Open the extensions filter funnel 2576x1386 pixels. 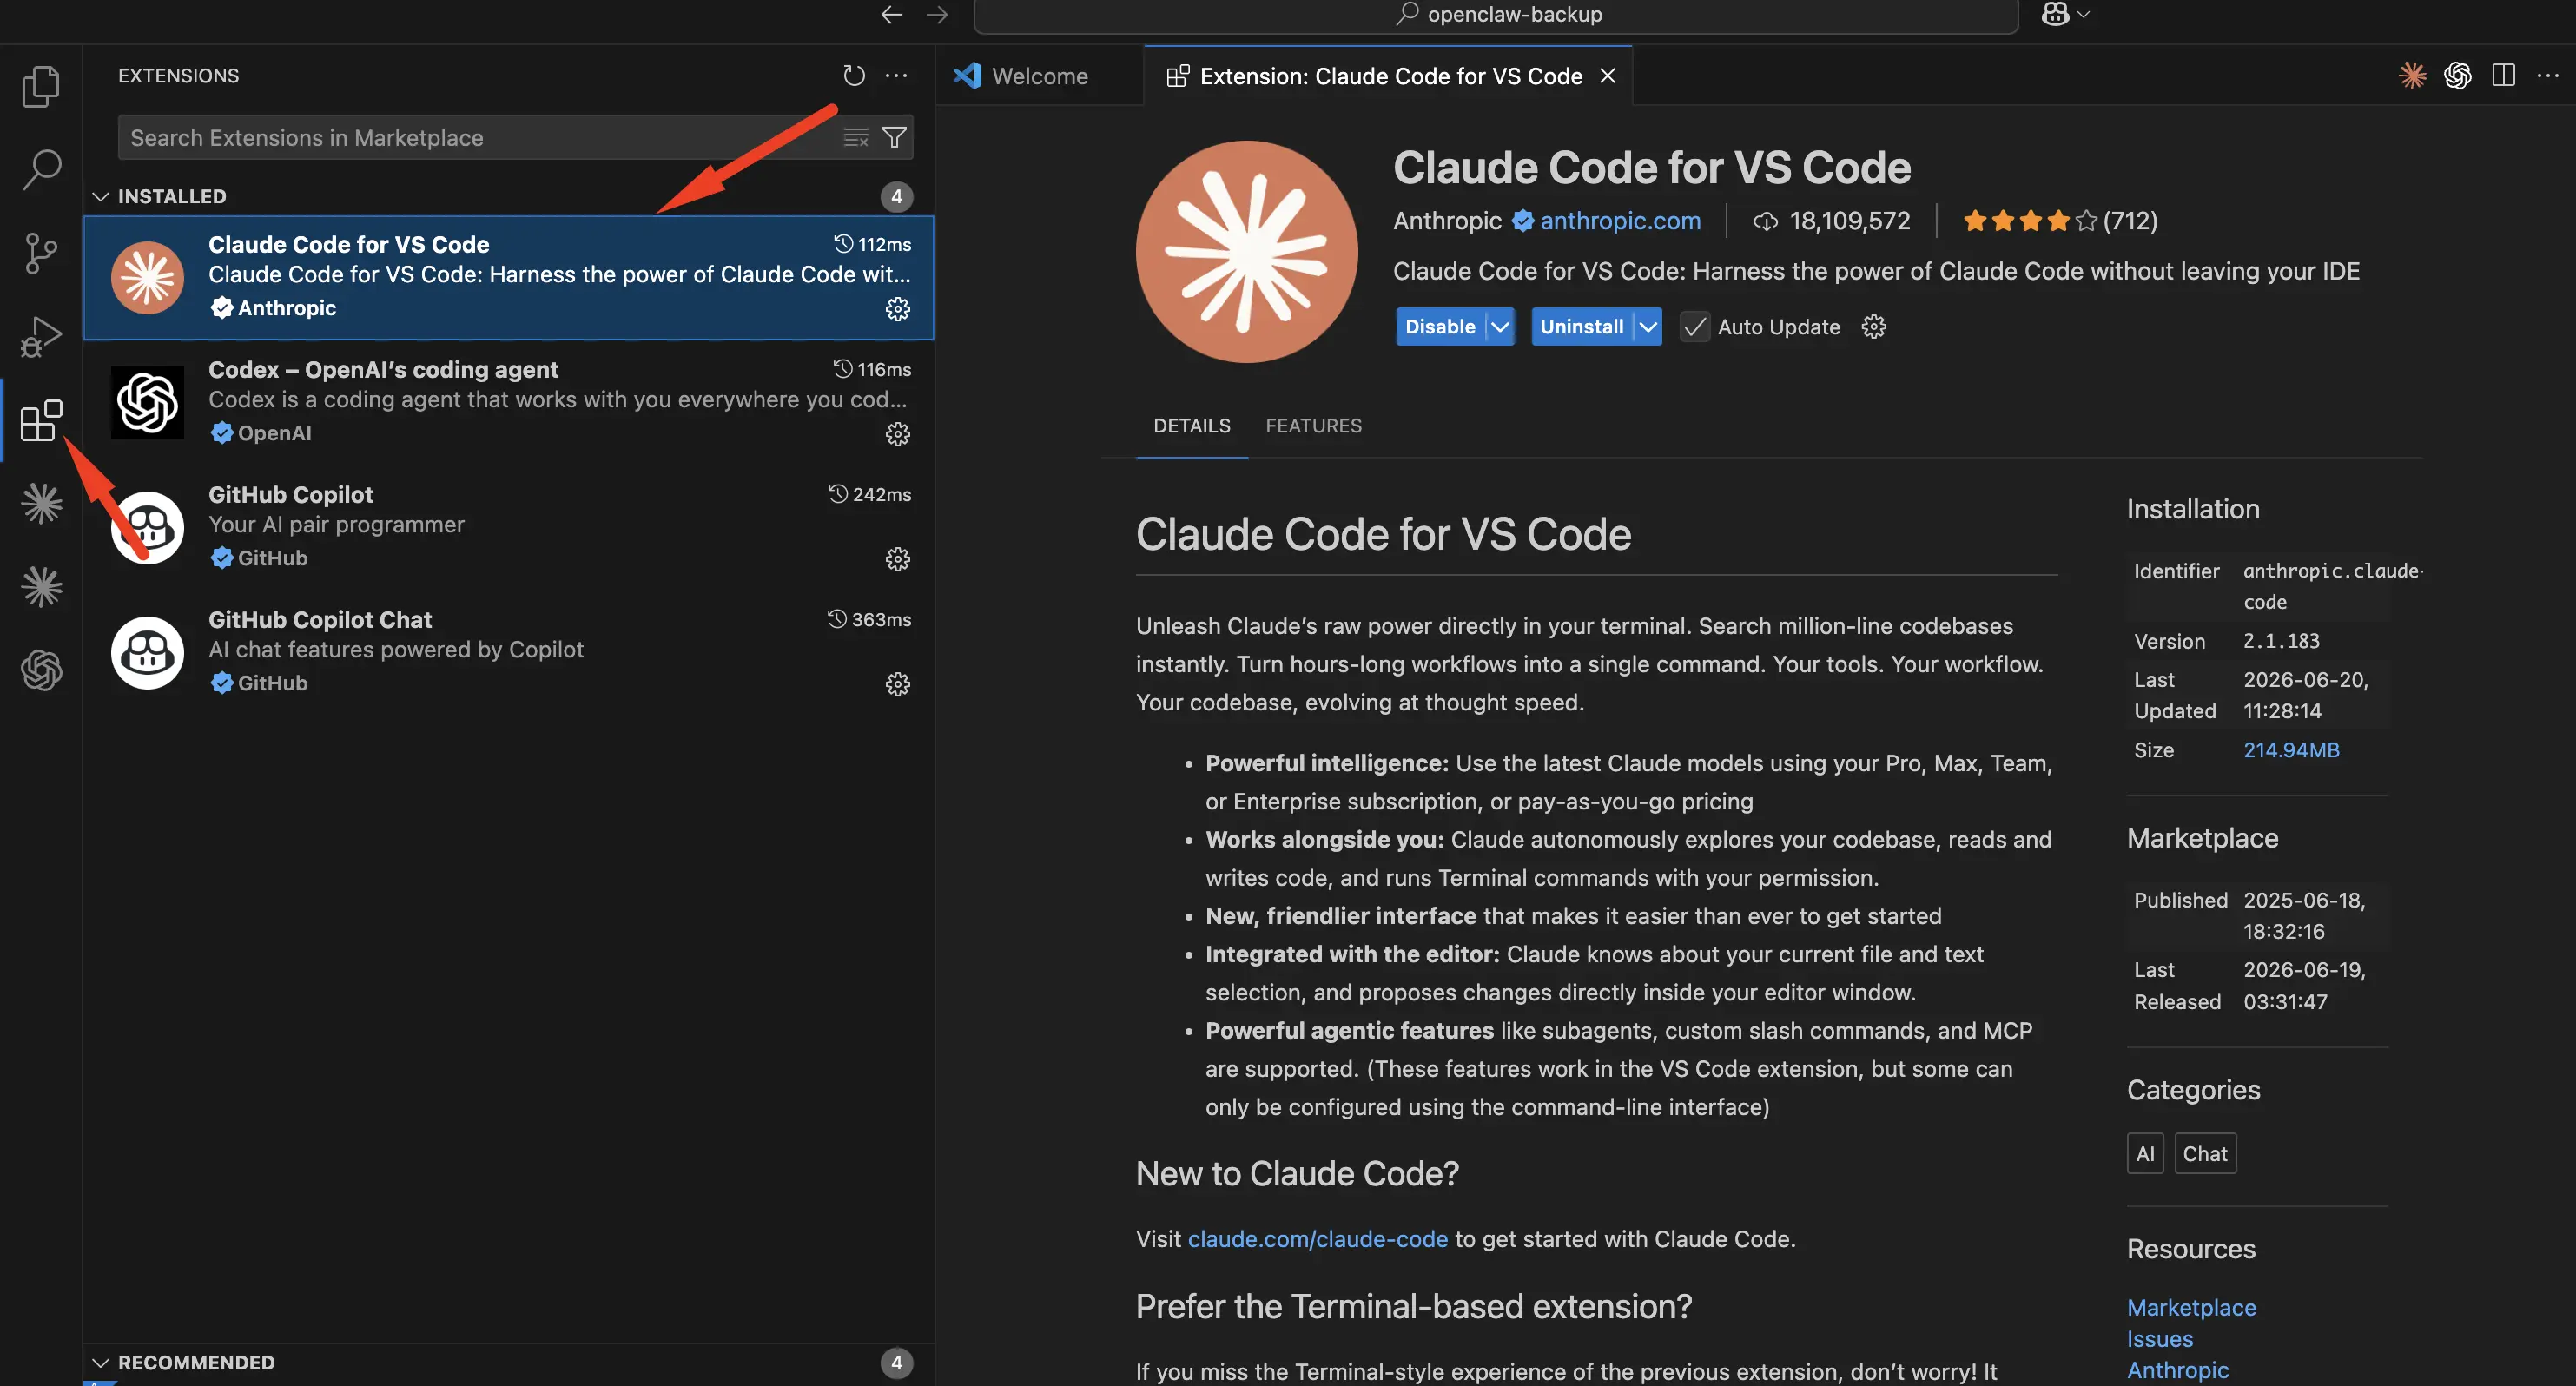[x=895, y=138]
